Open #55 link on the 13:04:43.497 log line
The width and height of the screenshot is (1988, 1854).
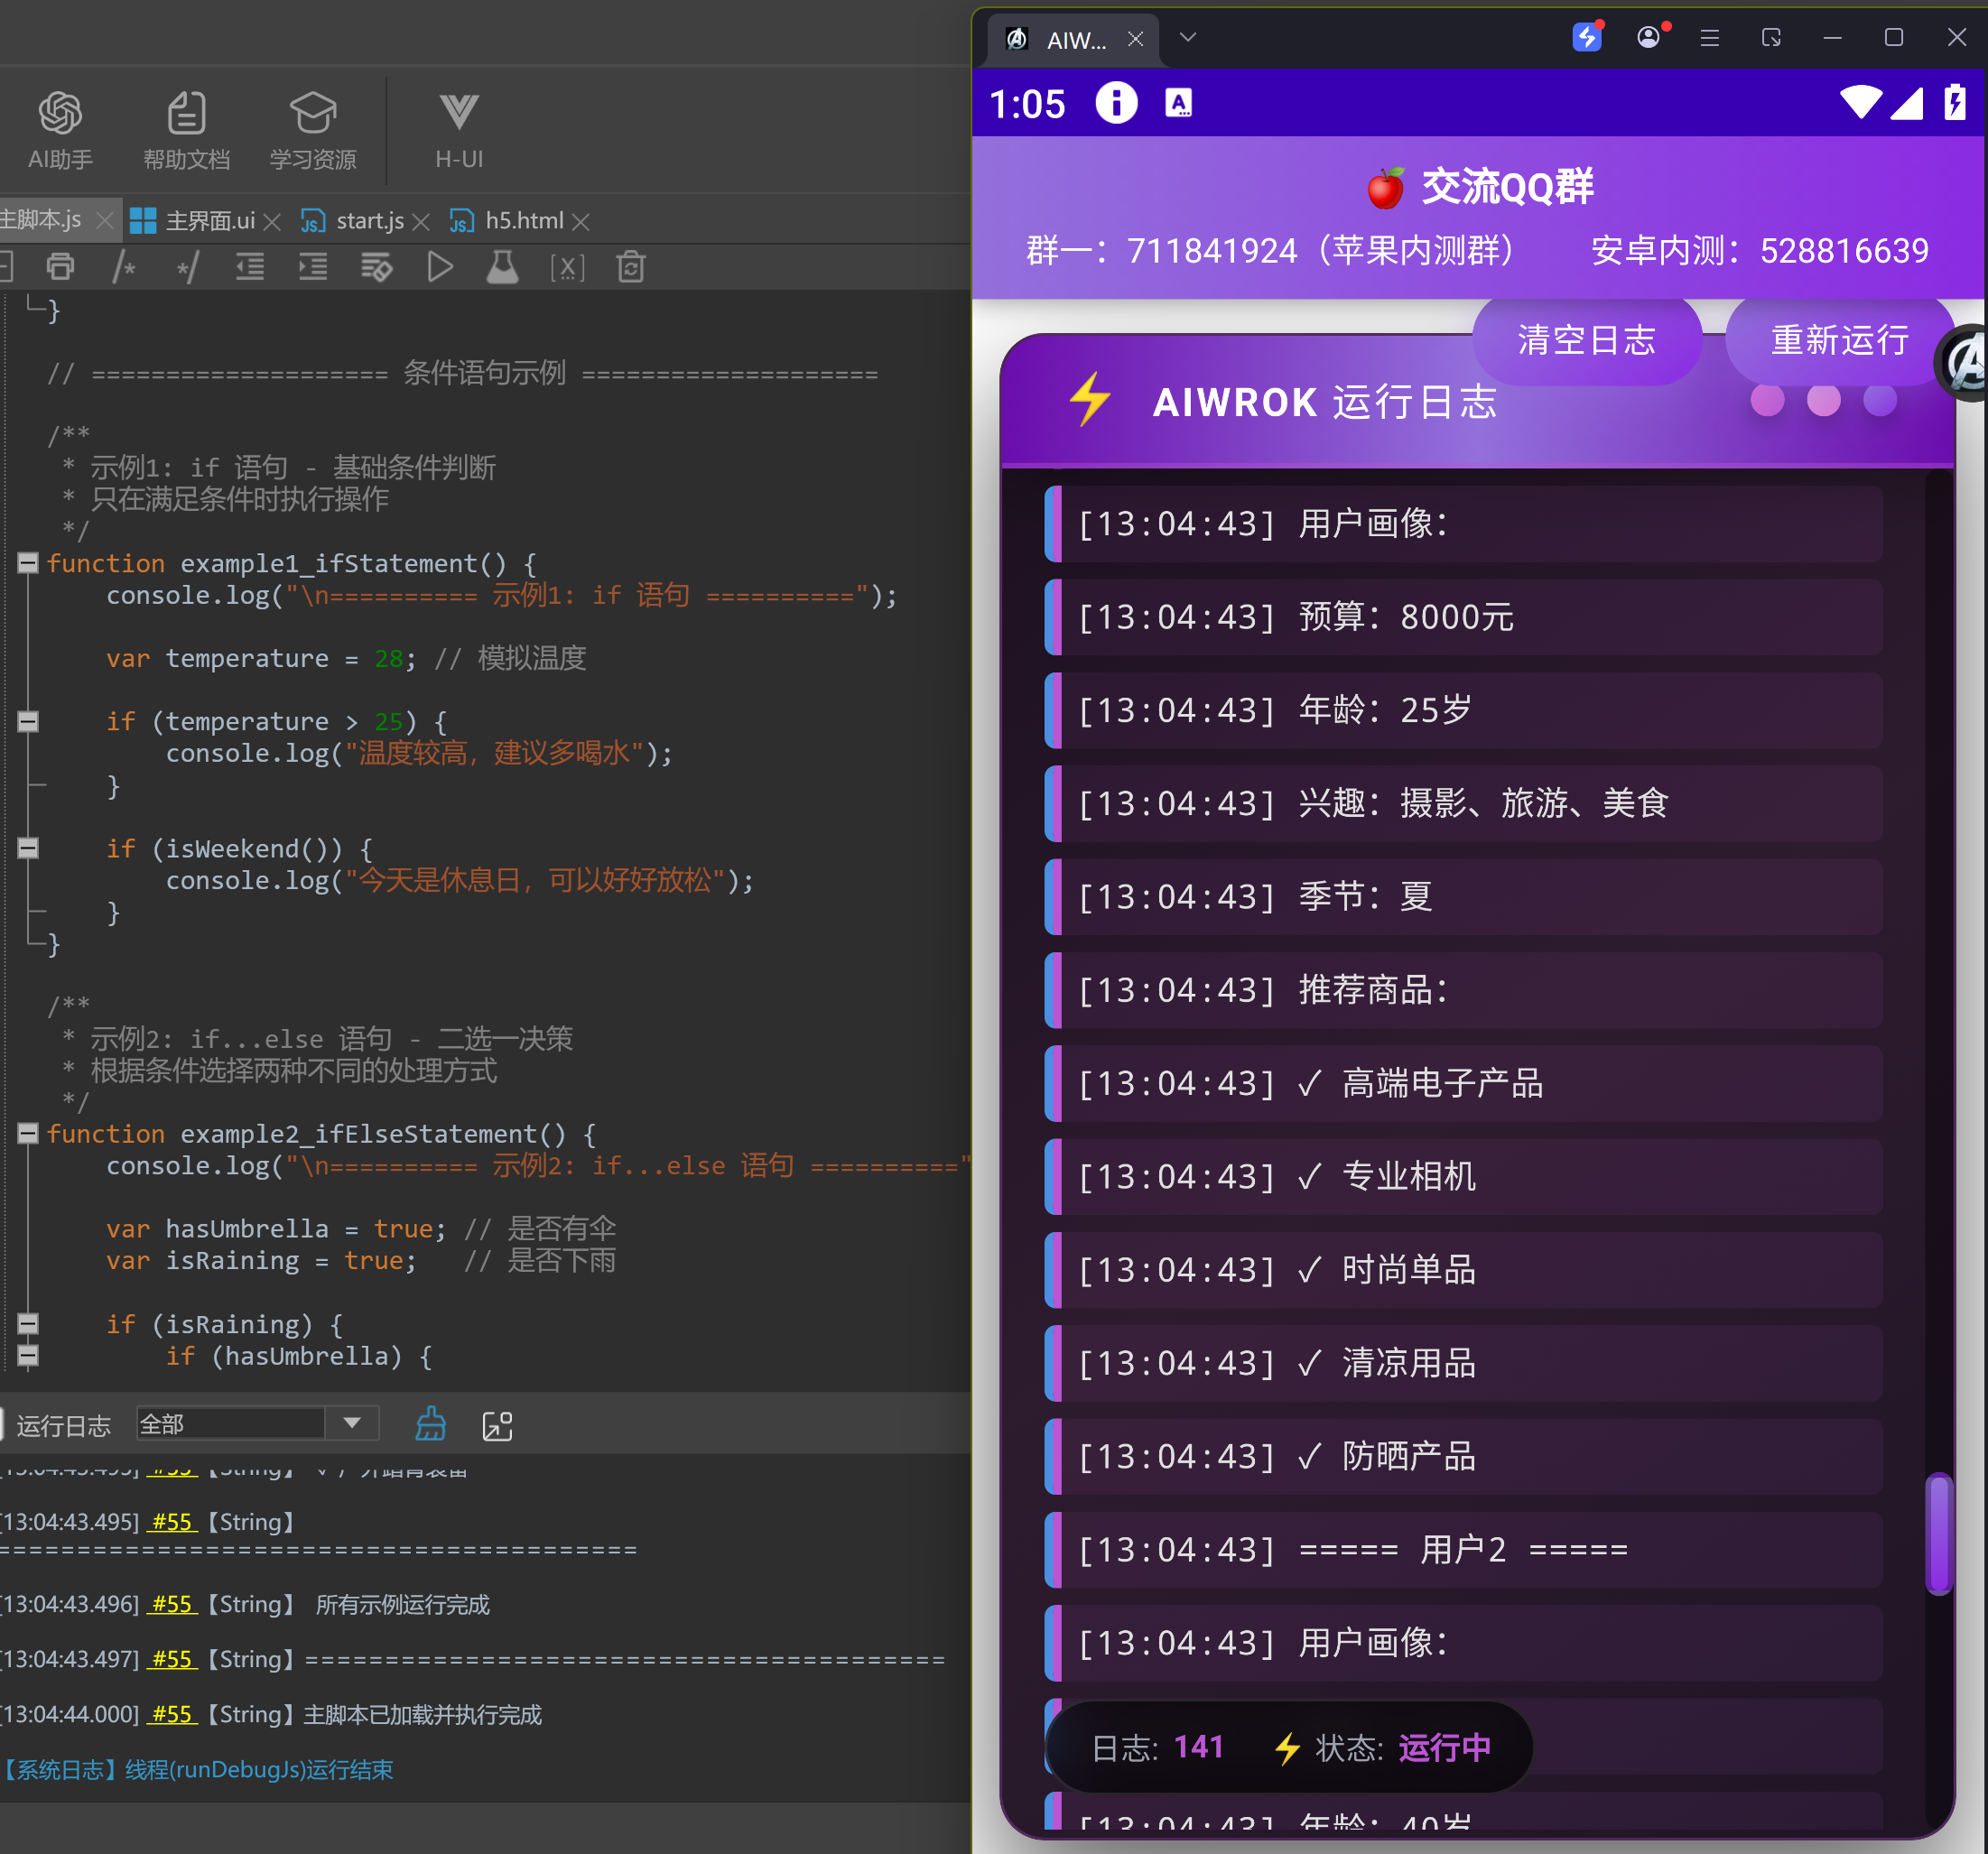172,1658
